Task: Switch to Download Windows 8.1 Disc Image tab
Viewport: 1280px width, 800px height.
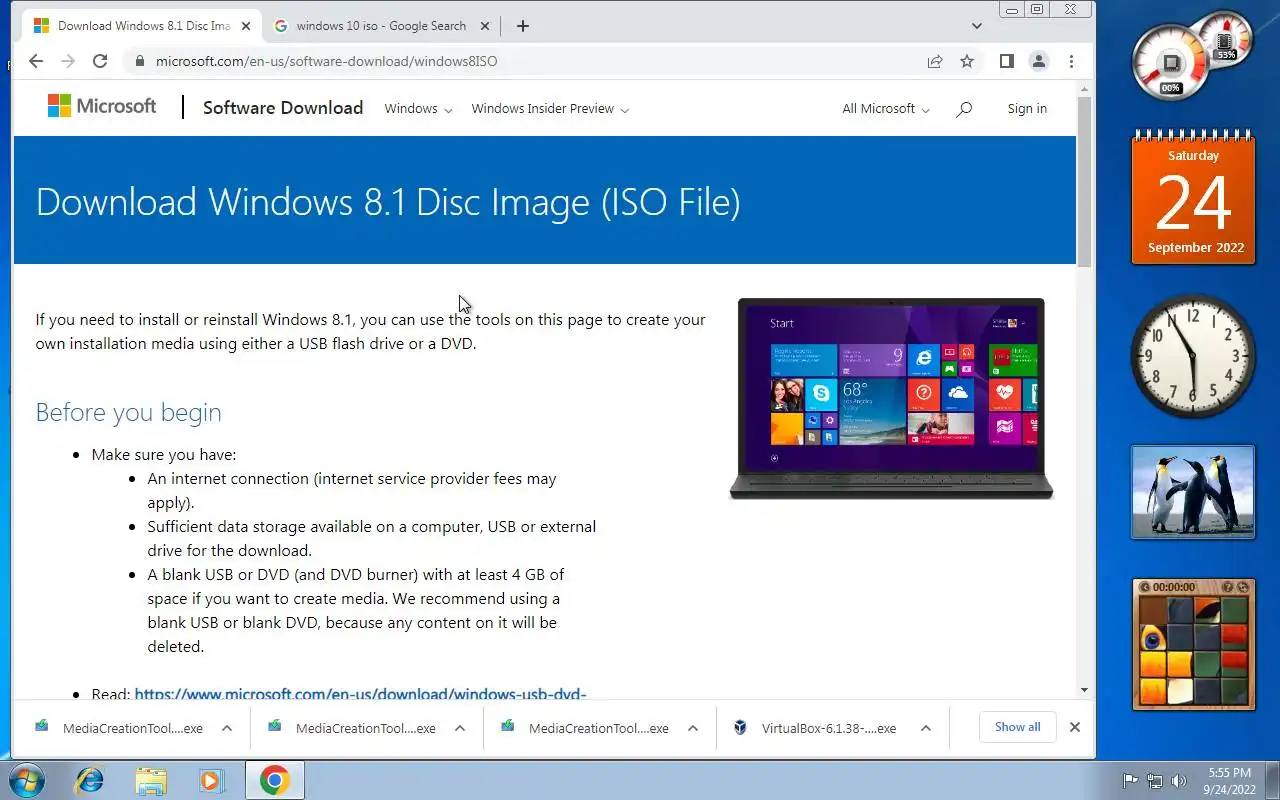Action: pyautogui.click(x=142, y=26)
